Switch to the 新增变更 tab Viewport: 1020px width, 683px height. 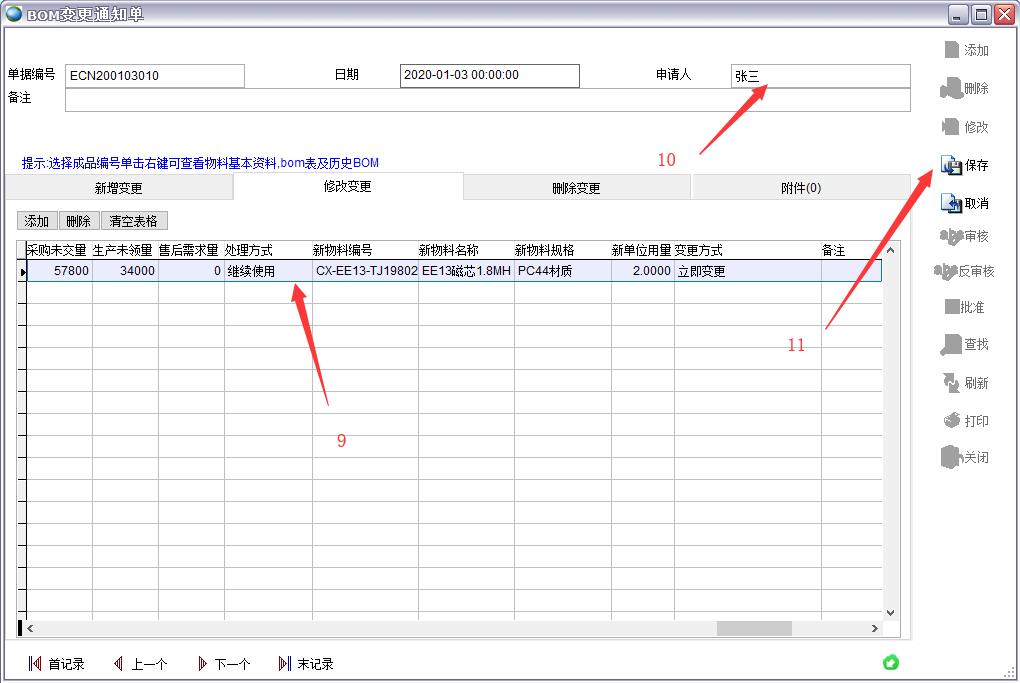click(118, 188)
